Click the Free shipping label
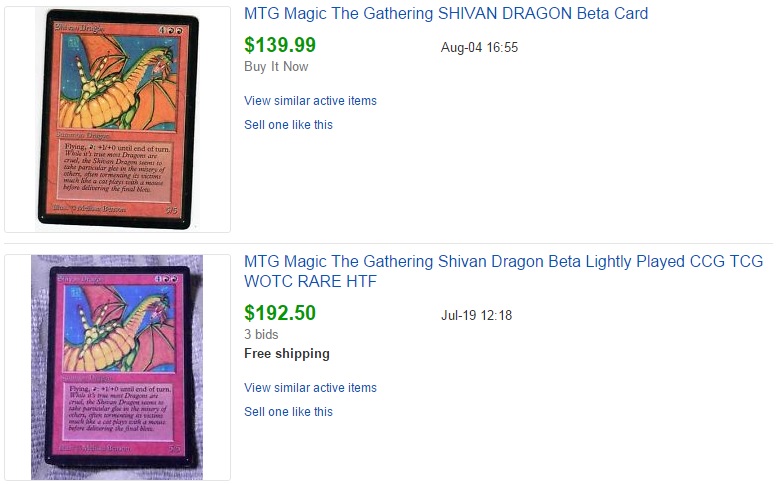 [287, 354]
